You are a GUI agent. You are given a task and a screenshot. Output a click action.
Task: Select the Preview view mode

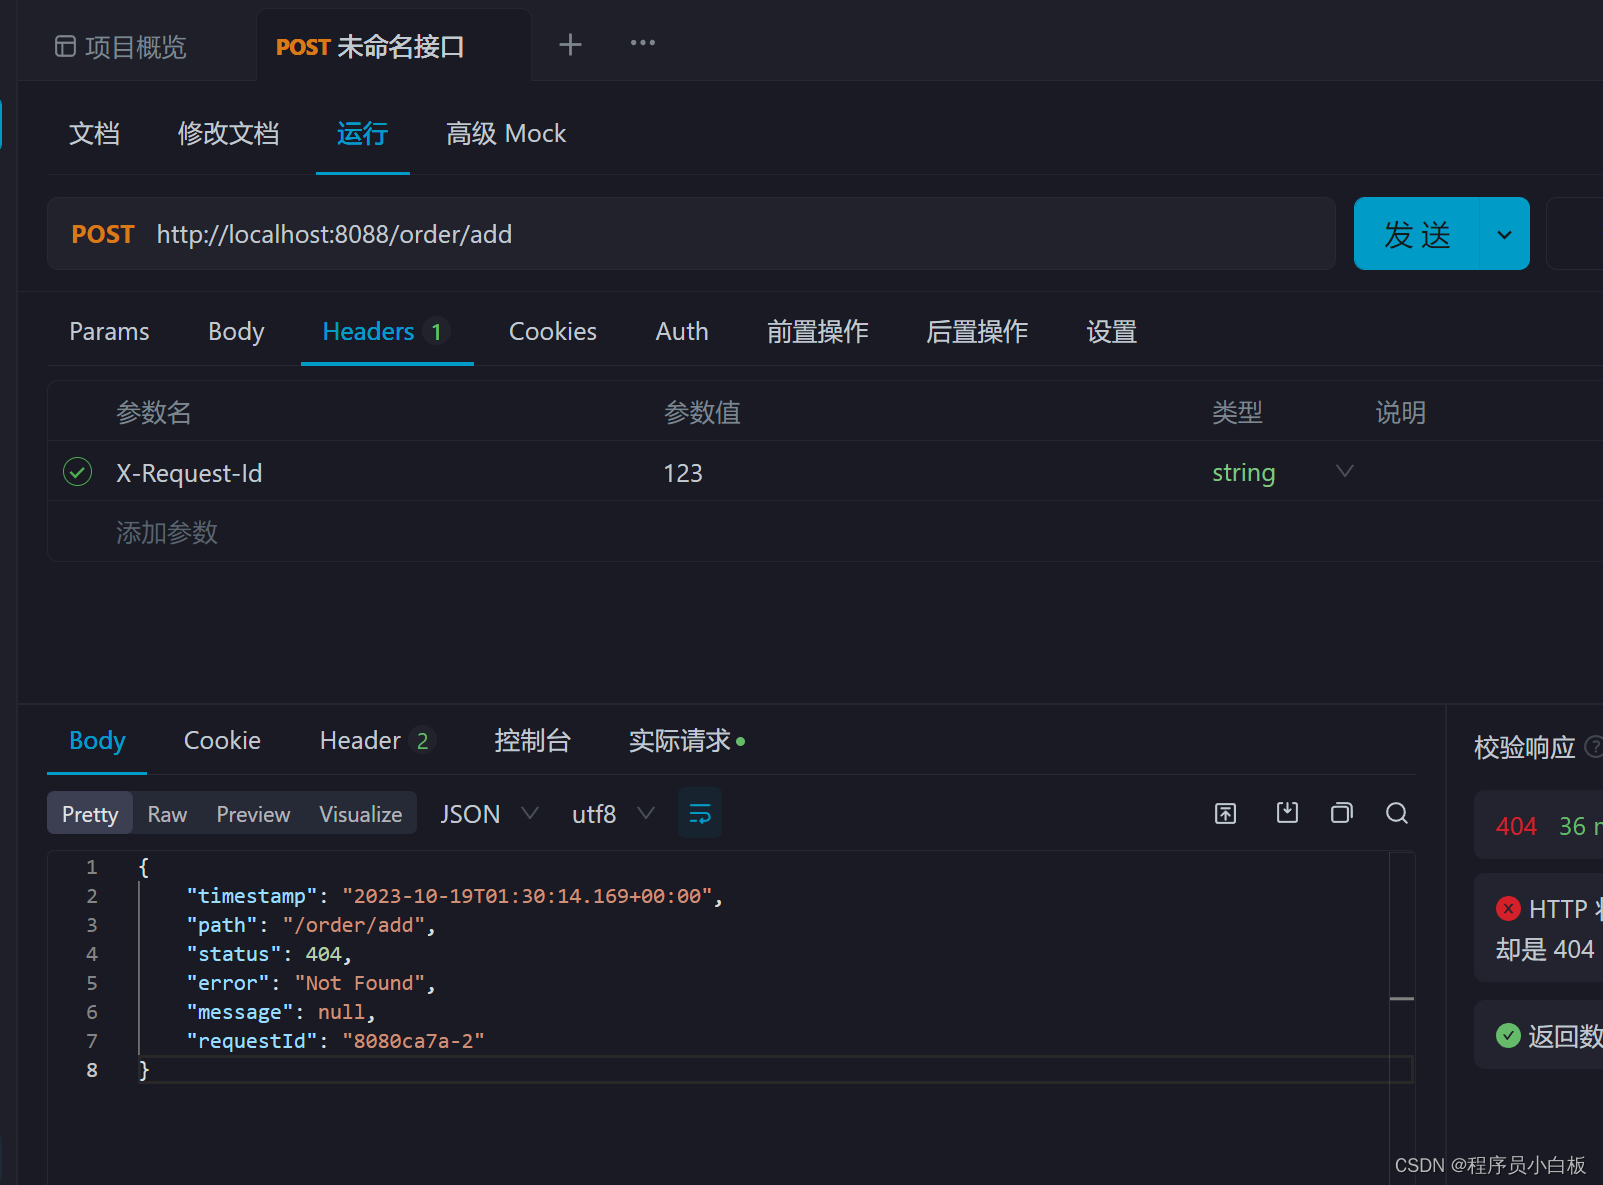(x=253, y=814)
